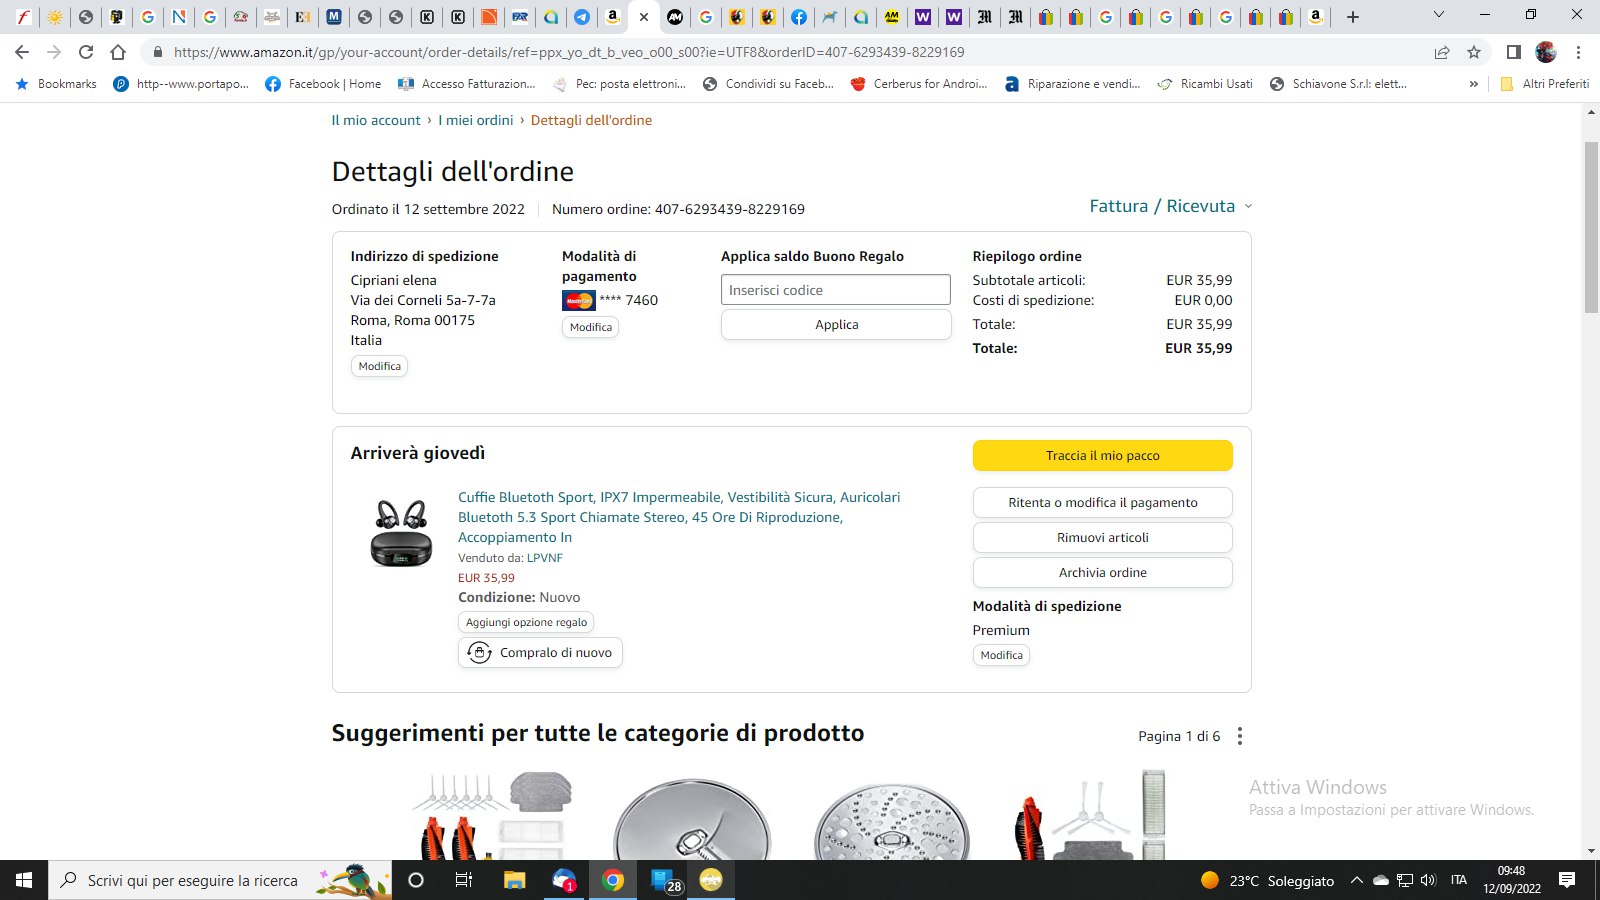This screenshot has height=900, width=1600.
Task: Open a new browser tab
Action: (1352, 16)
